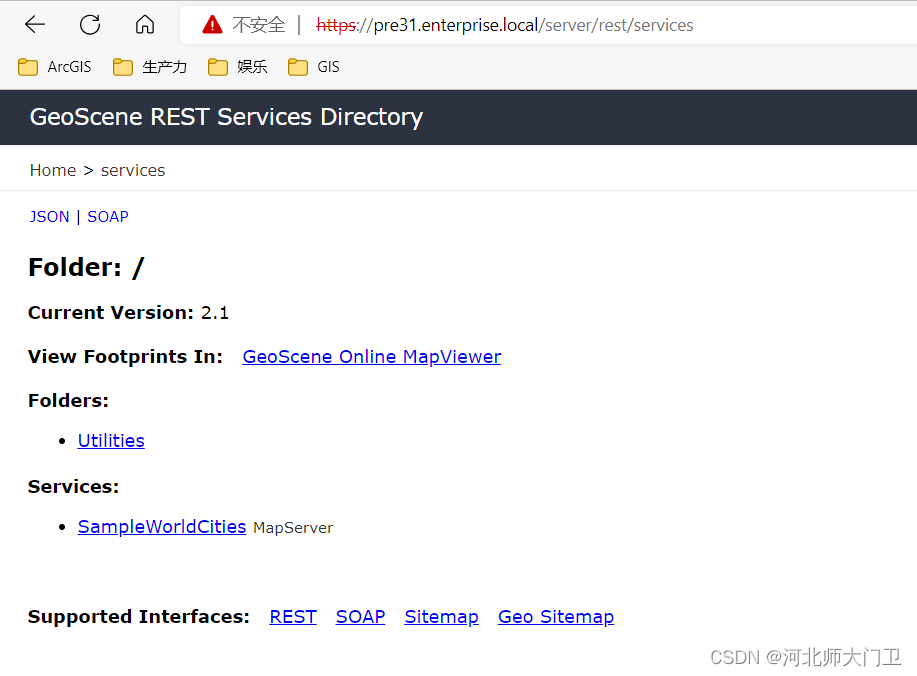This screenshot has height=676, width=917.
Task: Open GeoScene Online MapViewer footprints
Action: 371,356
